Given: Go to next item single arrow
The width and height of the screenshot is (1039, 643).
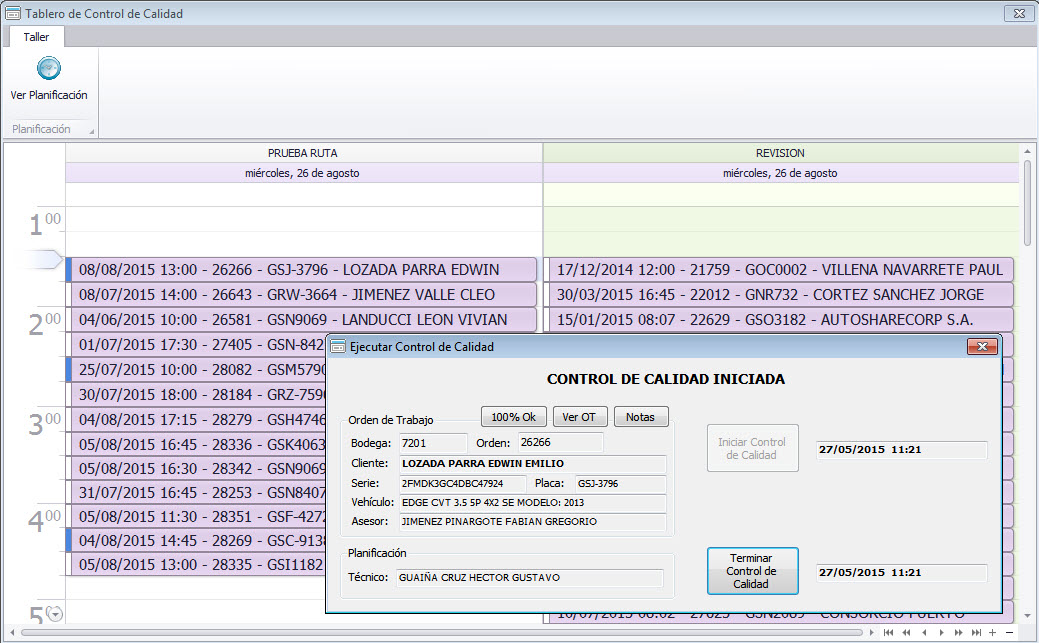Looking at the screenshot, I should pyautogui.click(x=941, y=633).
